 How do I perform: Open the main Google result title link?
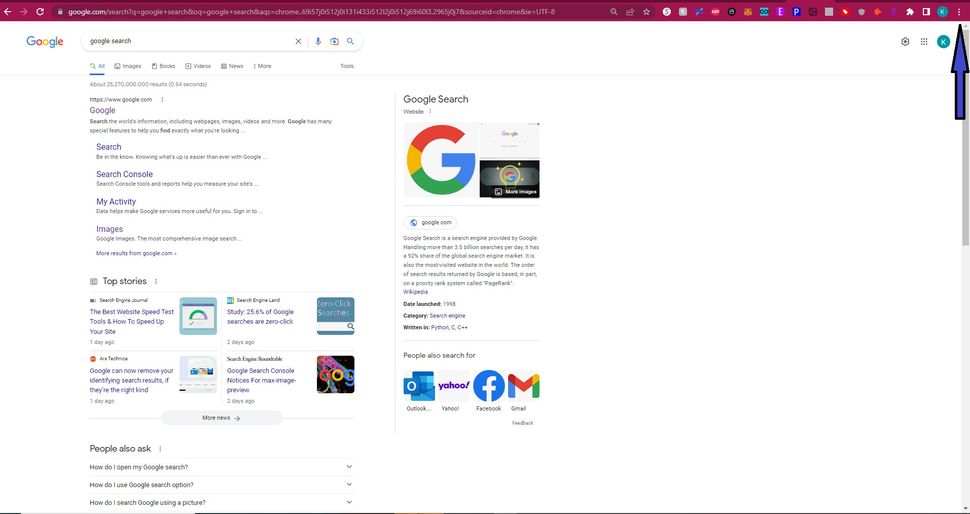coord(103,111)
